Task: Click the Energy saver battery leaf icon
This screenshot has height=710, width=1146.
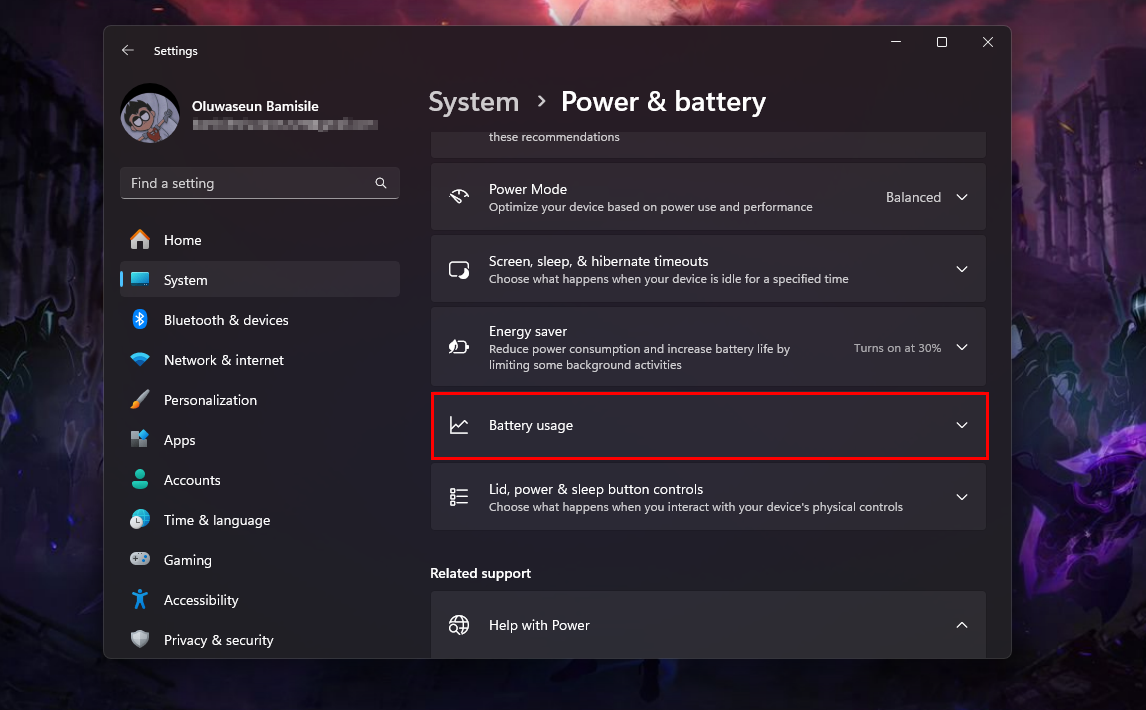Action: tap(459, 347)
